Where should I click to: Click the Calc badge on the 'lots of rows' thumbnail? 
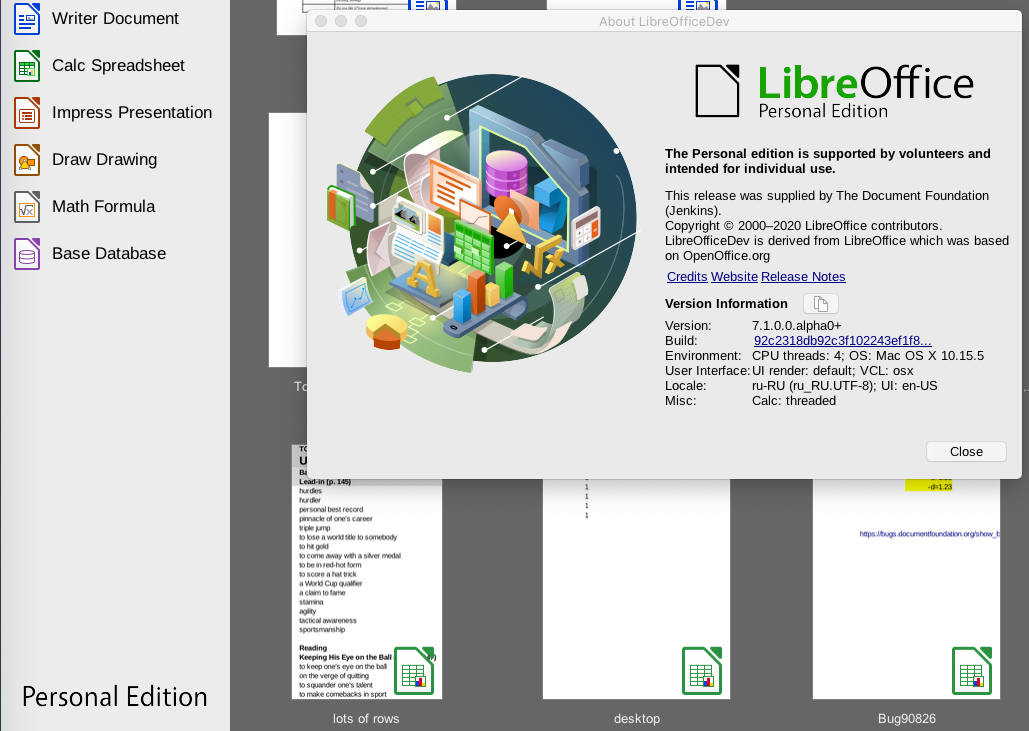[x=414, y=671]
